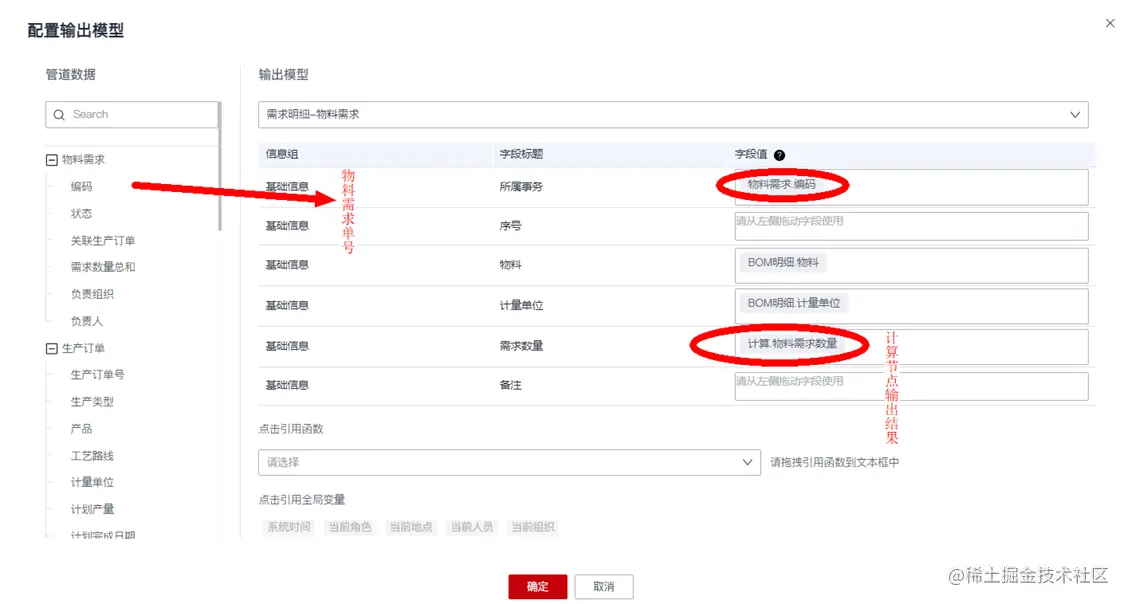1127x604 pixels.
Task: Click the 生产订单 group label
Action: [83, 349]
